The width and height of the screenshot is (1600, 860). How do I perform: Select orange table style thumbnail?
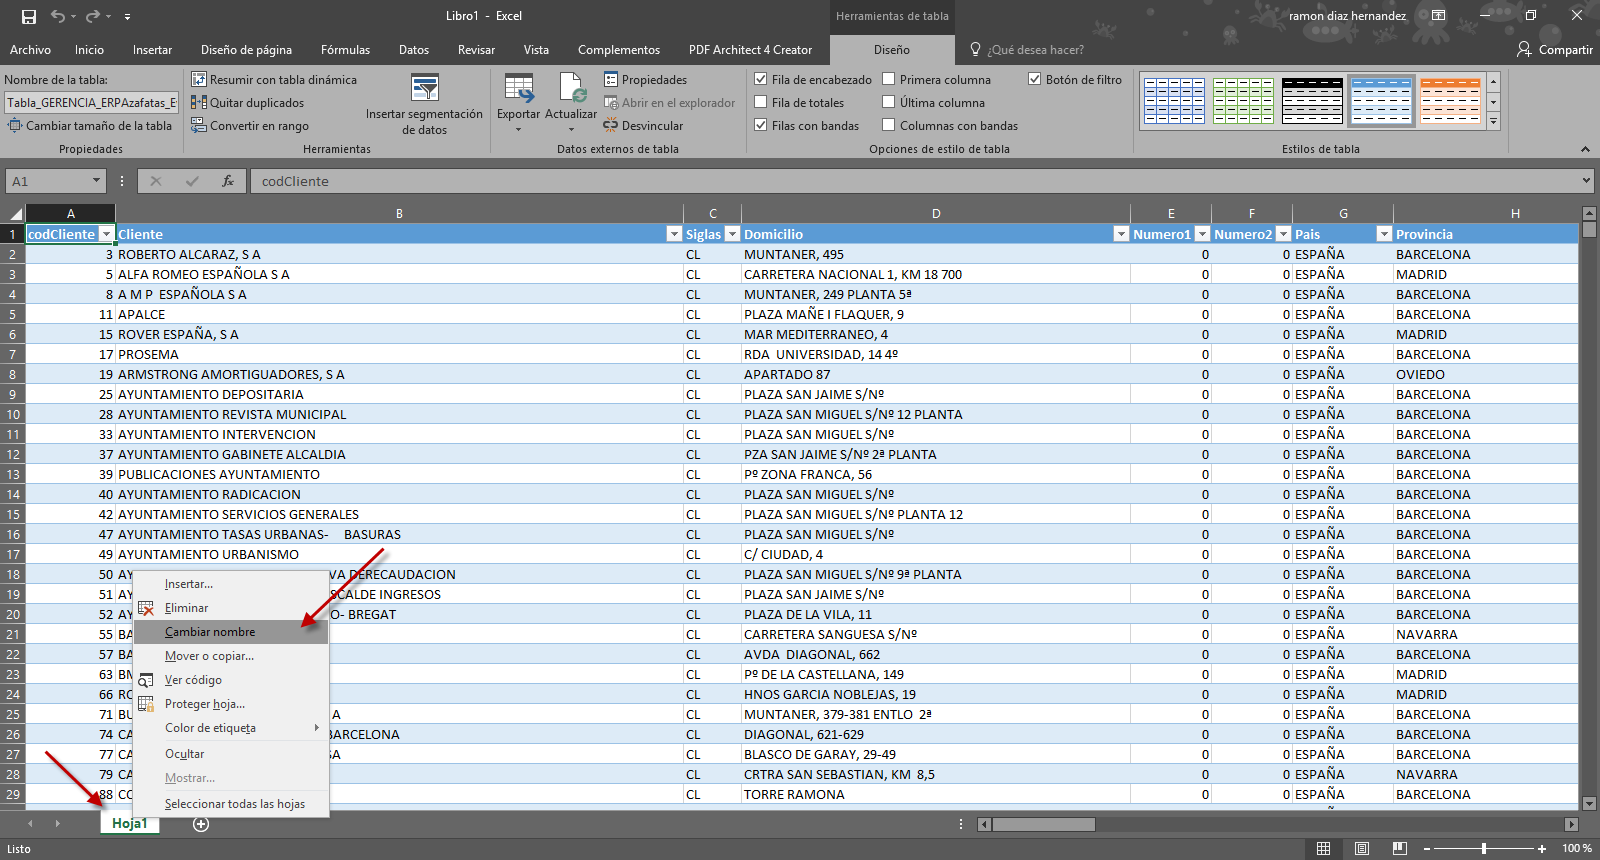coord(1450,100)
